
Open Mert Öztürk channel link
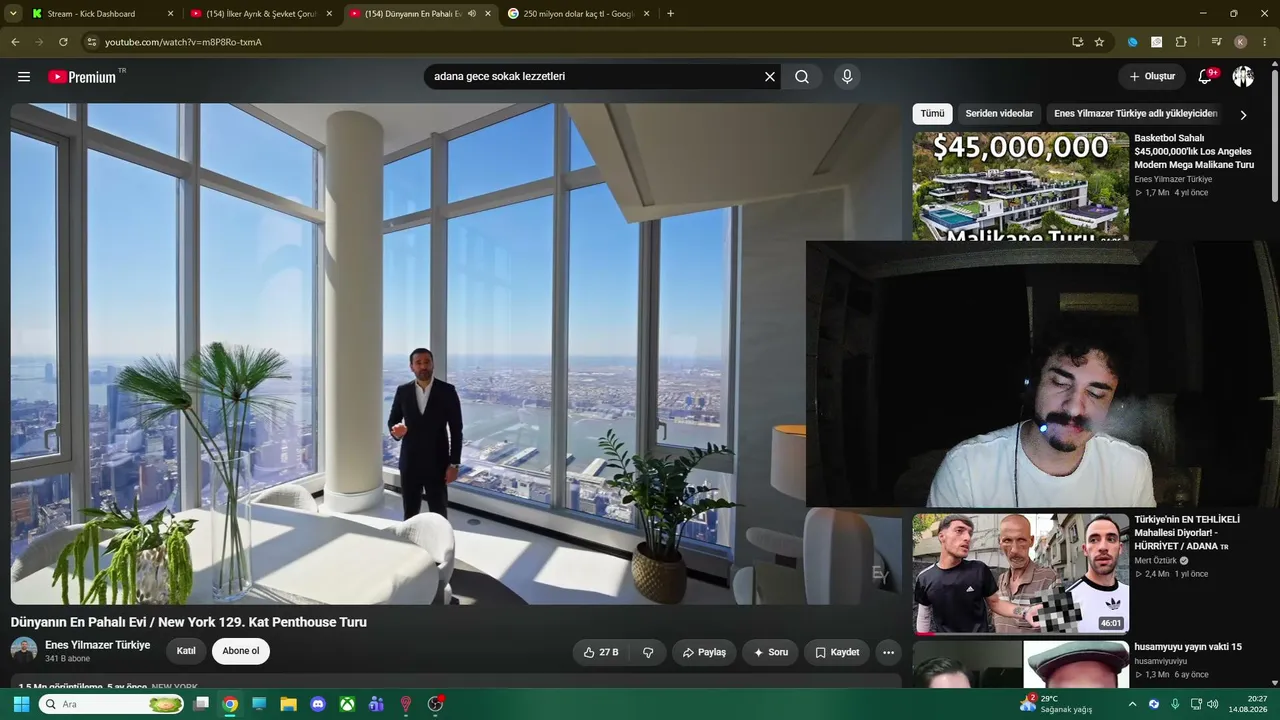(1157, 561)
